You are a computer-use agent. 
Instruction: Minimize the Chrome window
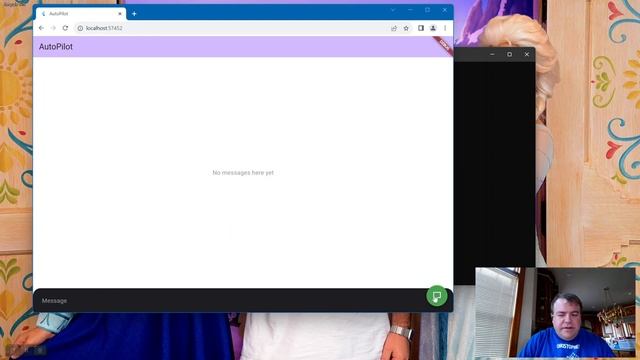[410, 10]
